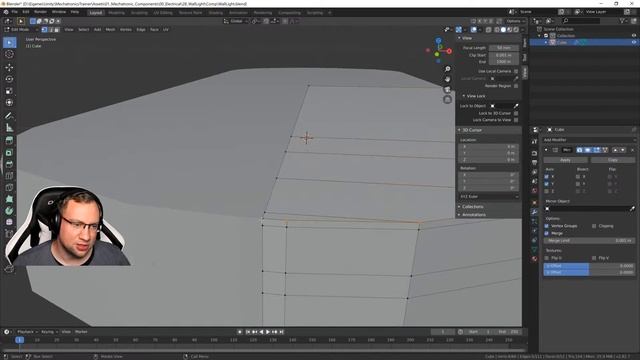
Task: Uncheck mirror Axis X checkbox
Action: [x=547, y=177]
